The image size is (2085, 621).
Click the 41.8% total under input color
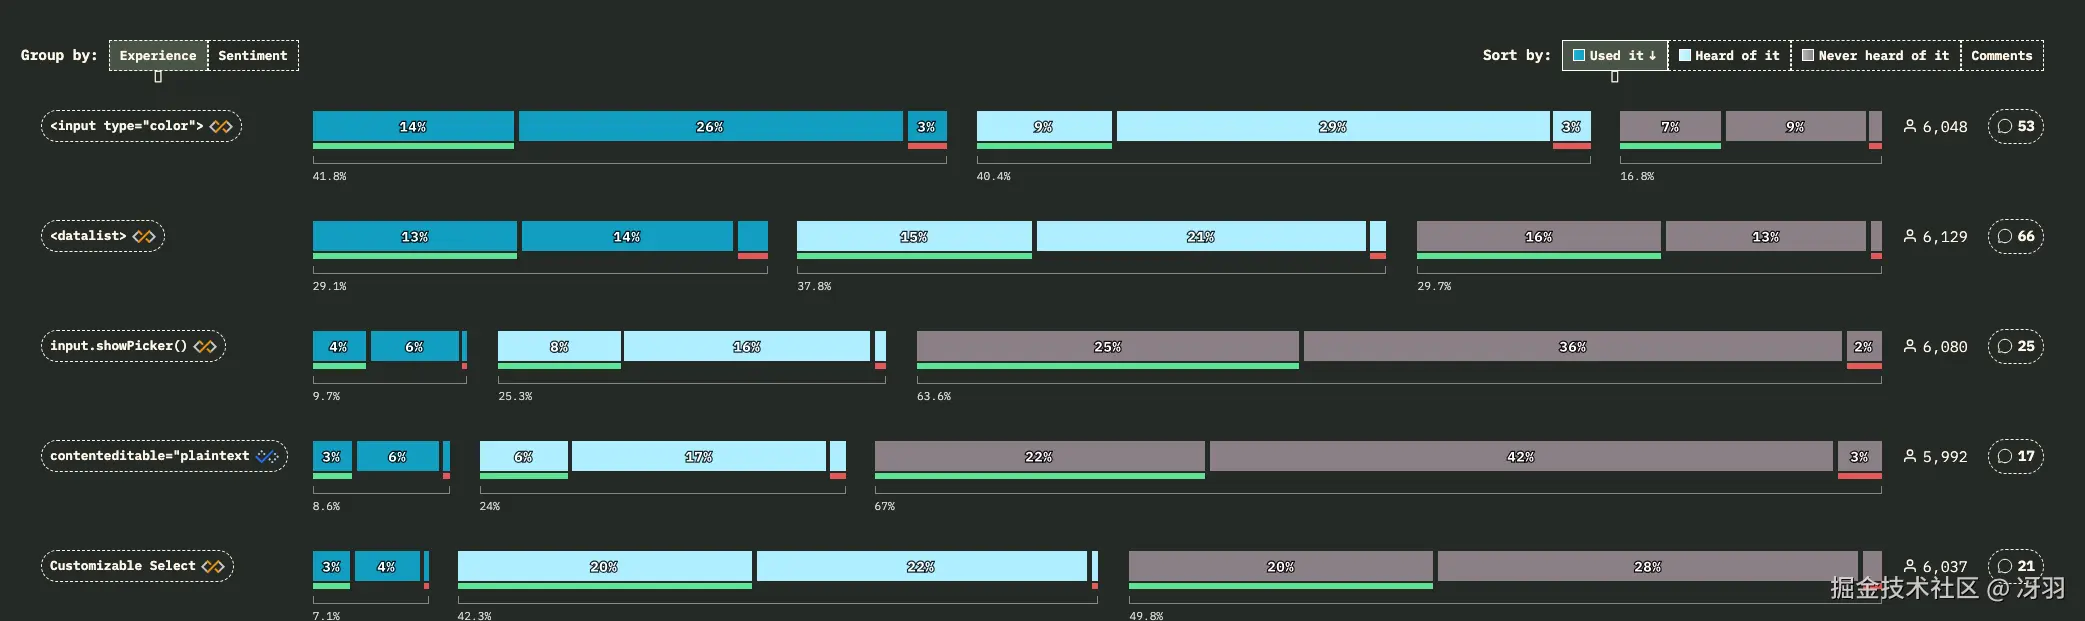pyautogui.click(x=330, y=176)
